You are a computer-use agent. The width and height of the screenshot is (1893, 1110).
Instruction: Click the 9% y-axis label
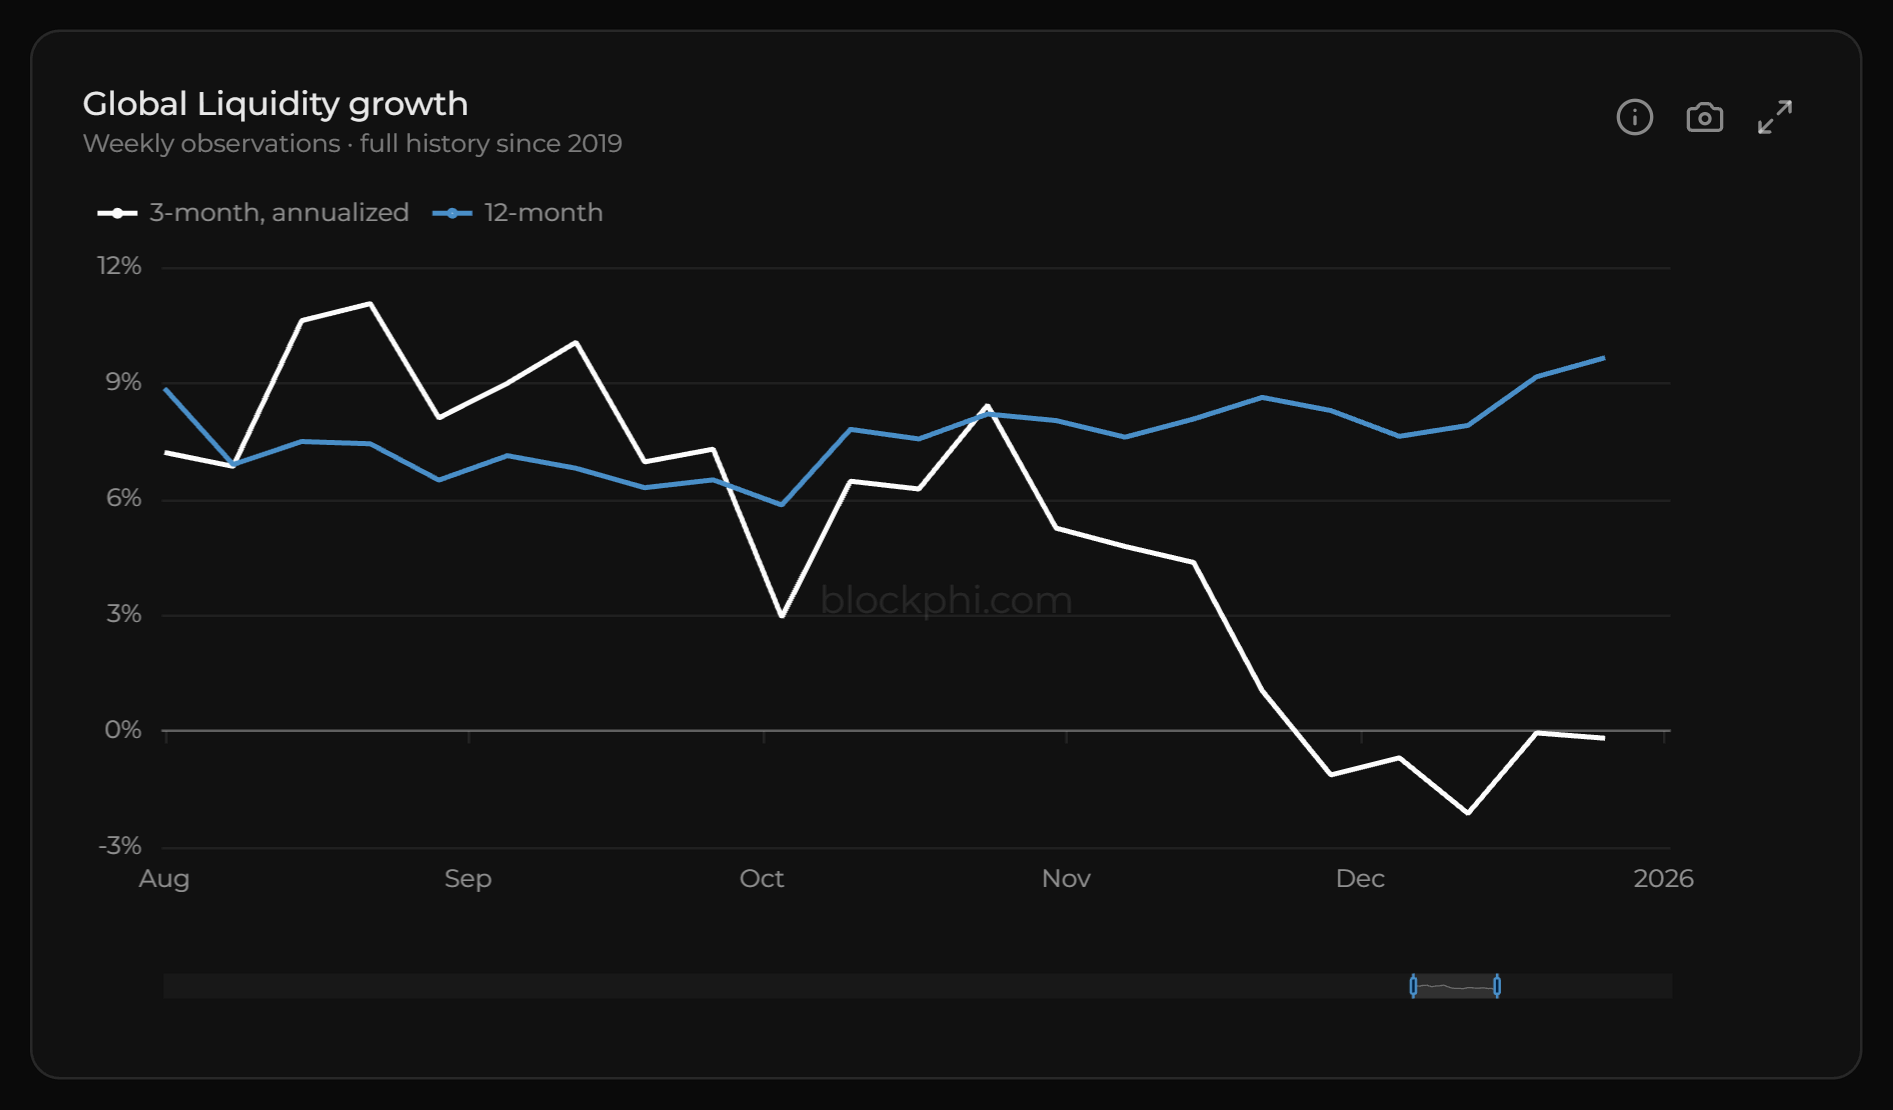point(124,382)
